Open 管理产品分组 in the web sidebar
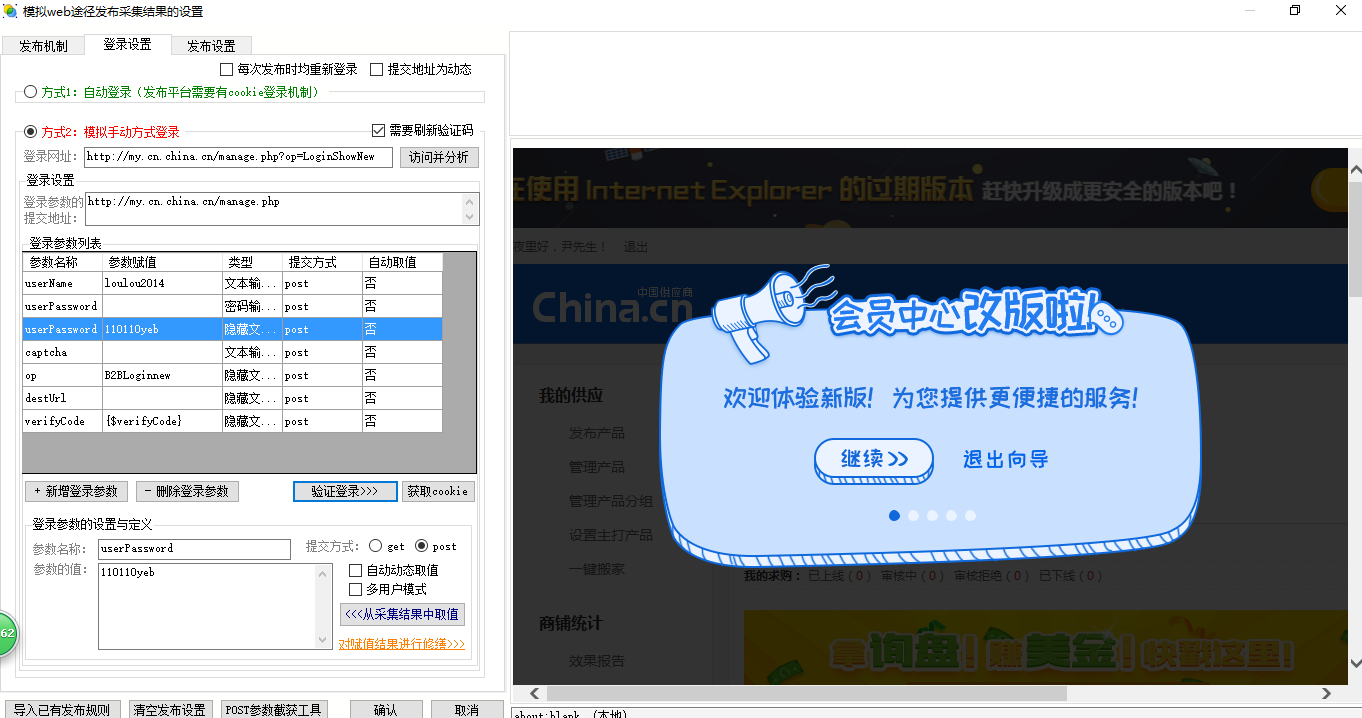The image size is (1362, 718). pyautogui.click(x=611, y=501)
